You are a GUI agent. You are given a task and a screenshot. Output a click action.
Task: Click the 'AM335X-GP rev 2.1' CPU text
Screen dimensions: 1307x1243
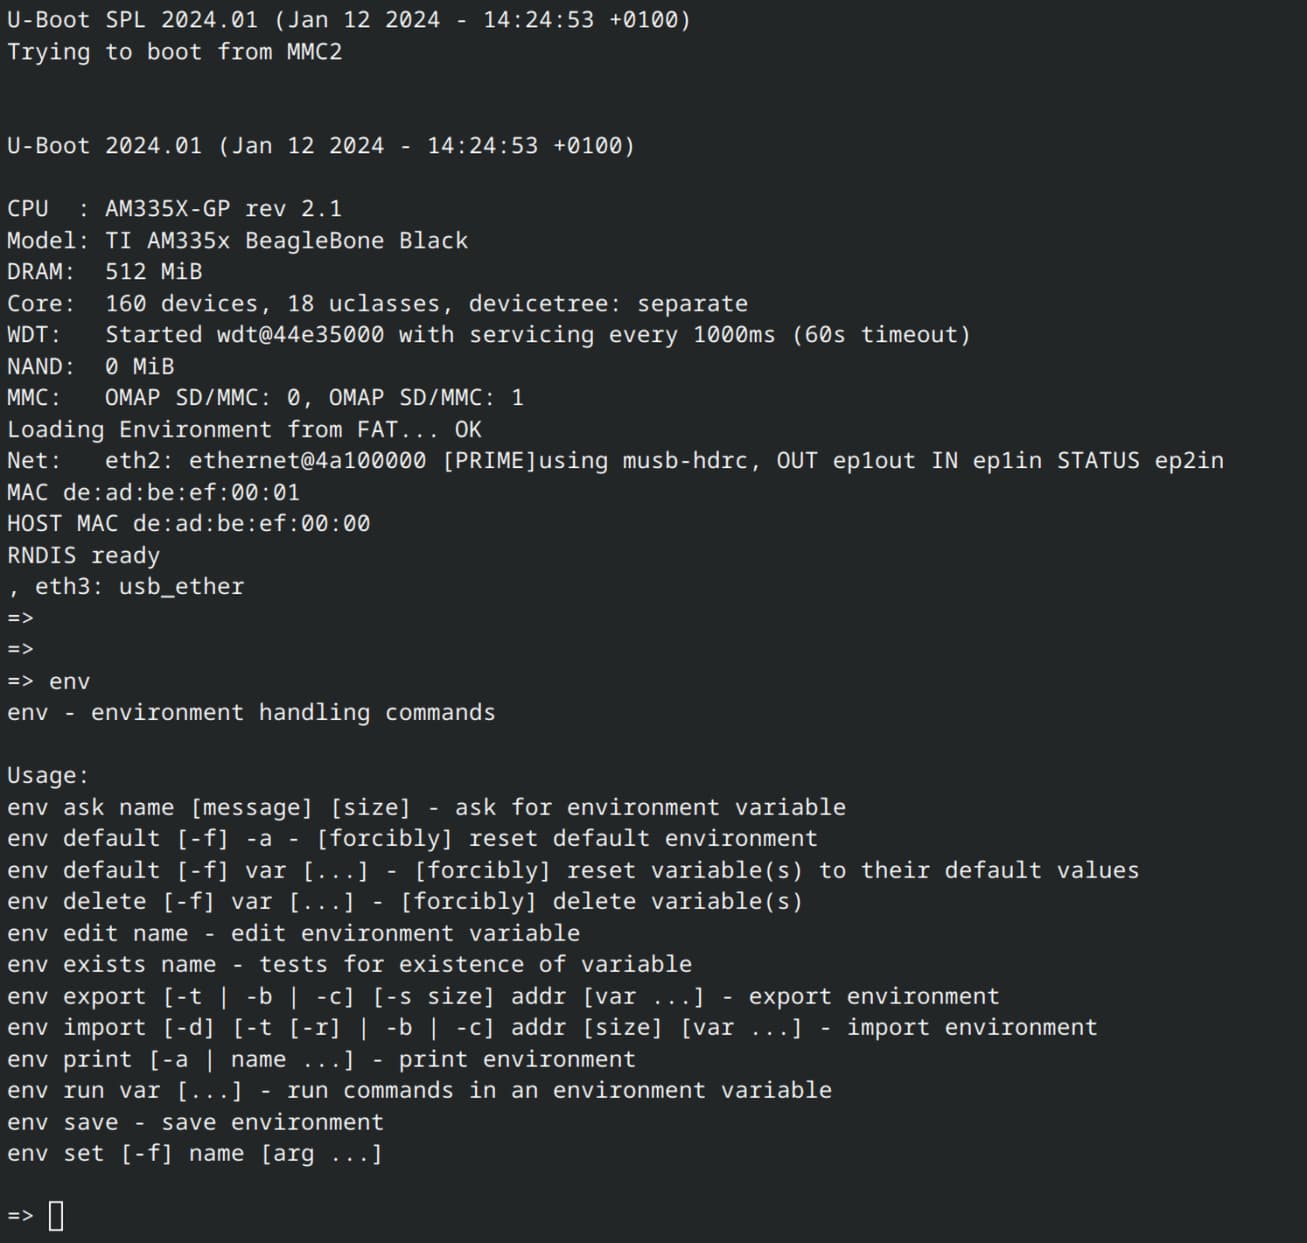point(223,209)
